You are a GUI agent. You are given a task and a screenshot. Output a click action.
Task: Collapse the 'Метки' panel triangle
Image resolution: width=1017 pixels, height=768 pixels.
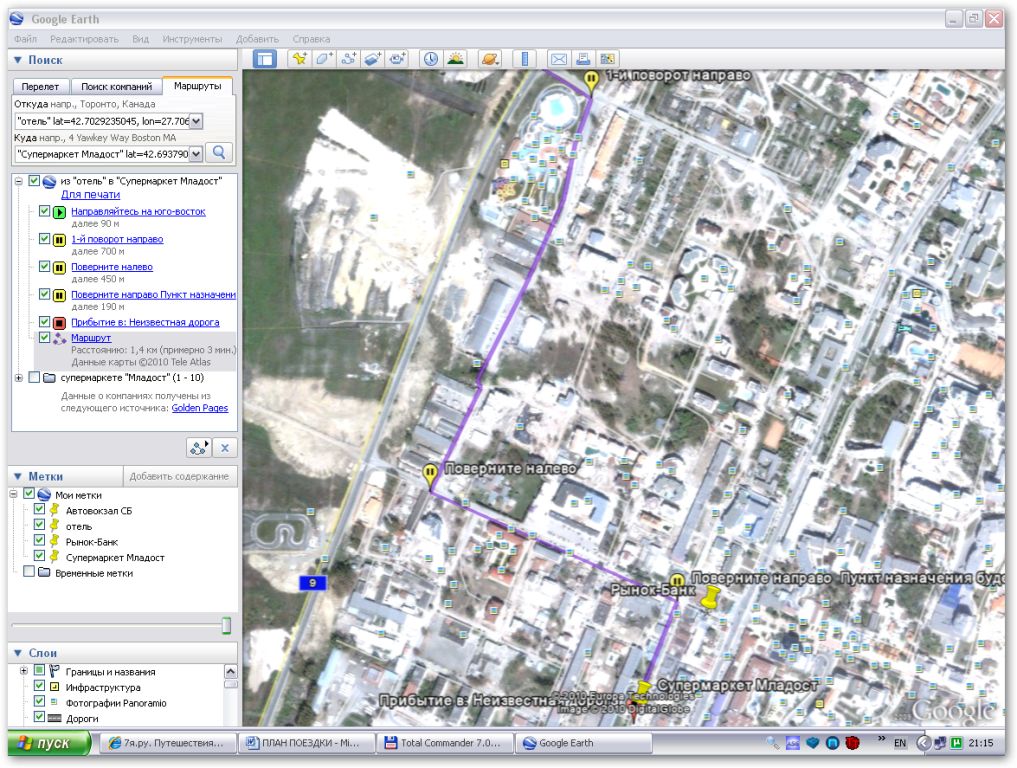pyautogui.click(x=18, y=476)
